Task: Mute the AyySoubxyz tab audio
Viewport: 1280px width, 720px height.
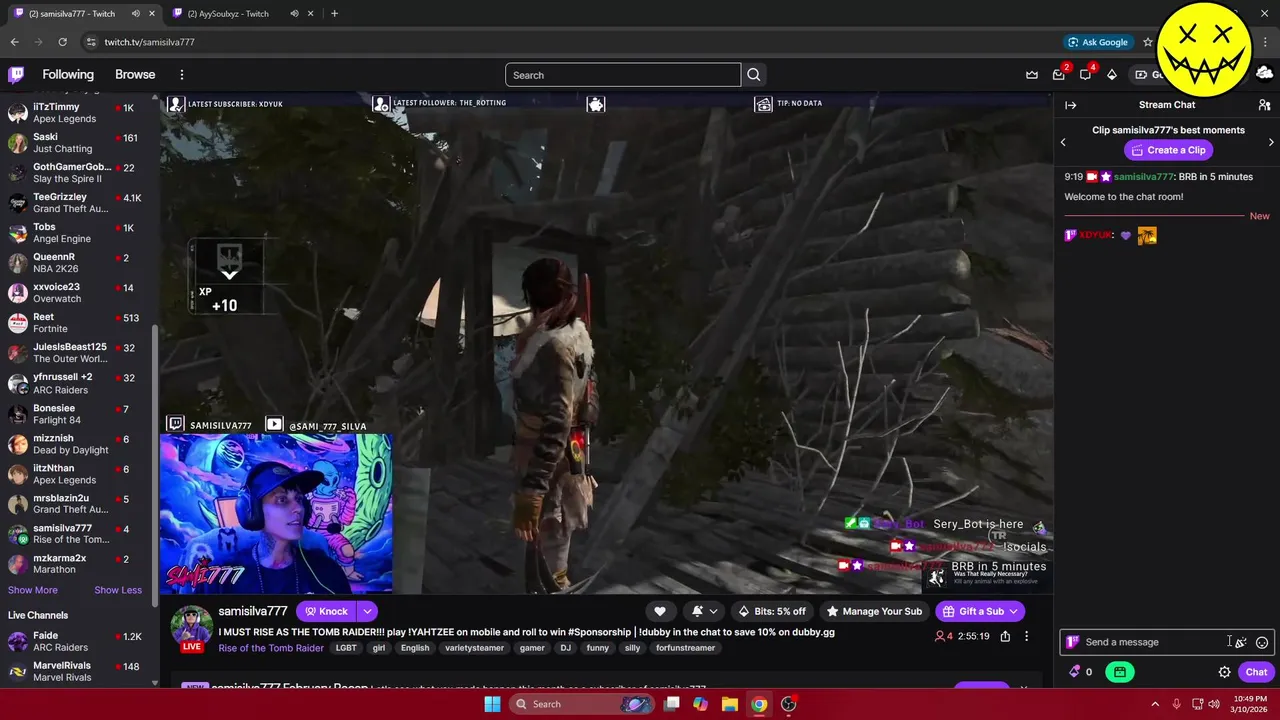Action: pos(294,14)
